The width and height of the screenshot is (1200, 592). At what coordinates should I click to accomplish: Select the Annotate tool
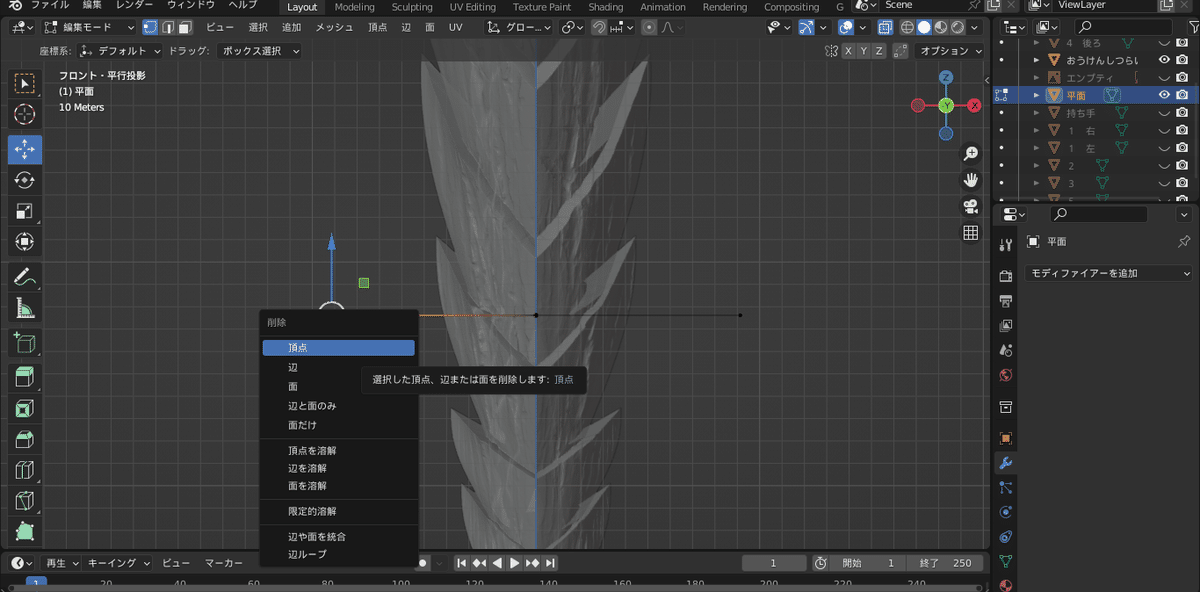[25, 277]
